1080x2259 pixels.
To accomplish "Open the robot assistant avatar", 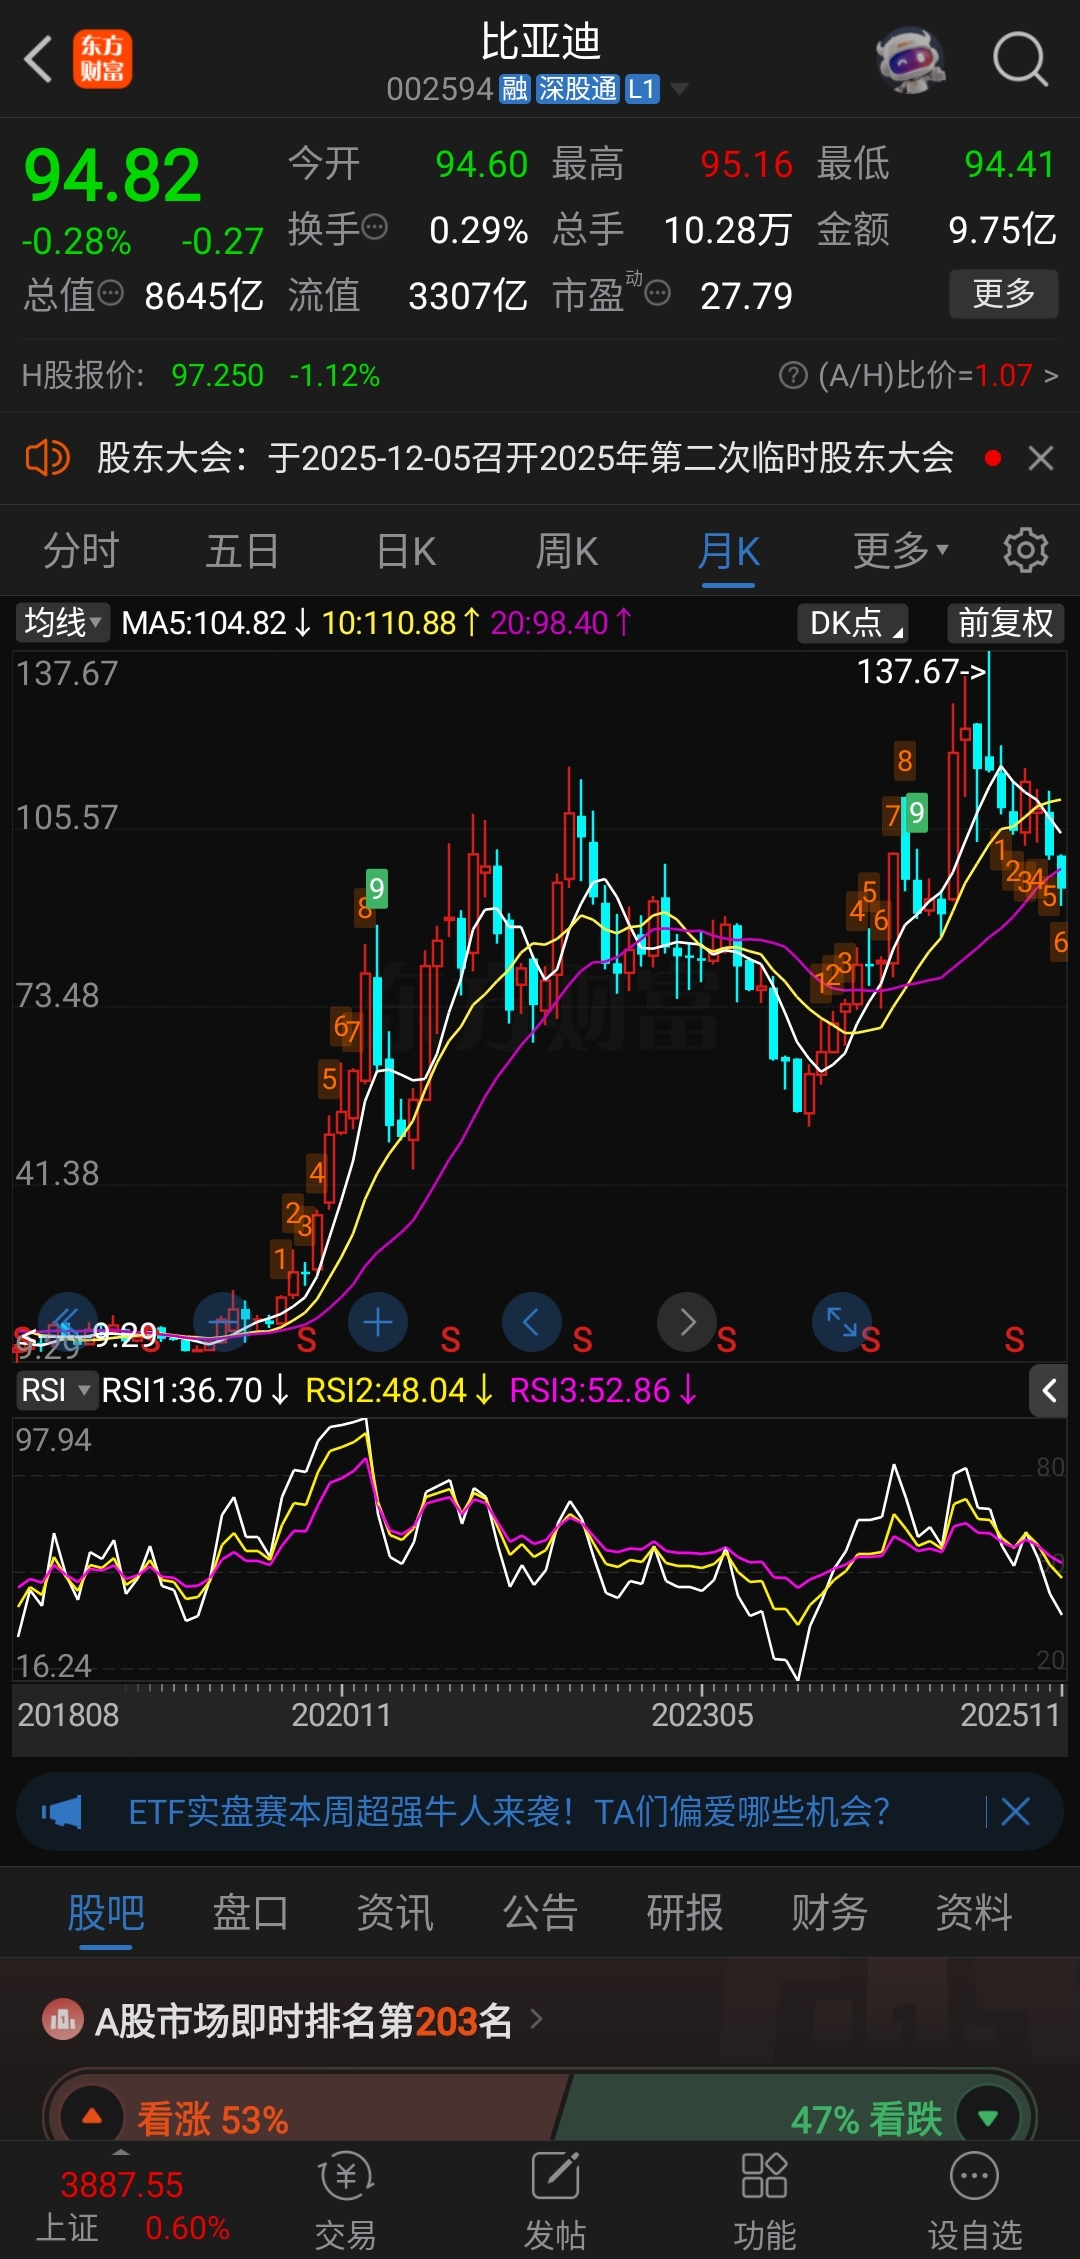I will coord(911,60).
